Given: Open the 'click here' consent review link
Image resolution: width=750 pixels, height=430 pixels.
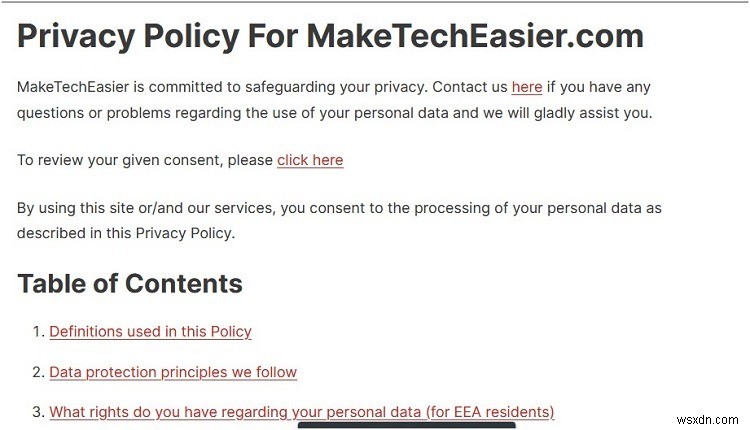Looking at the screenshot, I should 310,160.
